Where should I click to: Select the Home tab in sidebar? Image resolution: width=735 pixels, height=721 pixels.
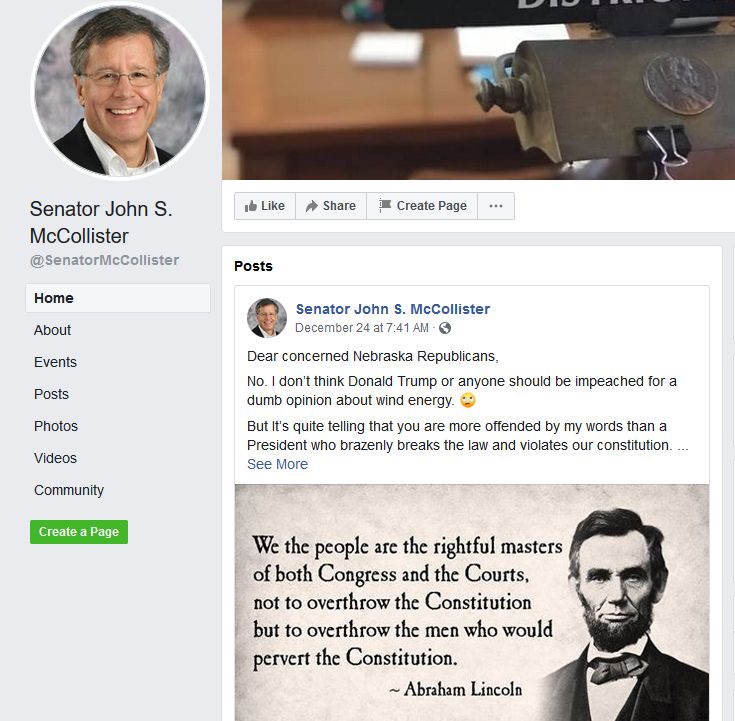[118, 298]
